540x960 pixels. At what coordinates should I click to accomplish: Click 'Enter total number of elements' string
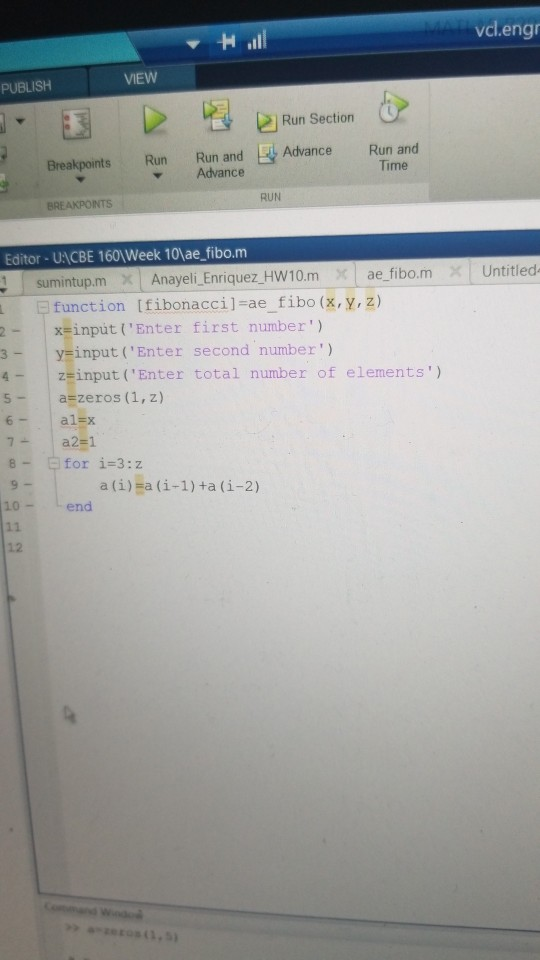[x=280, y=373]
